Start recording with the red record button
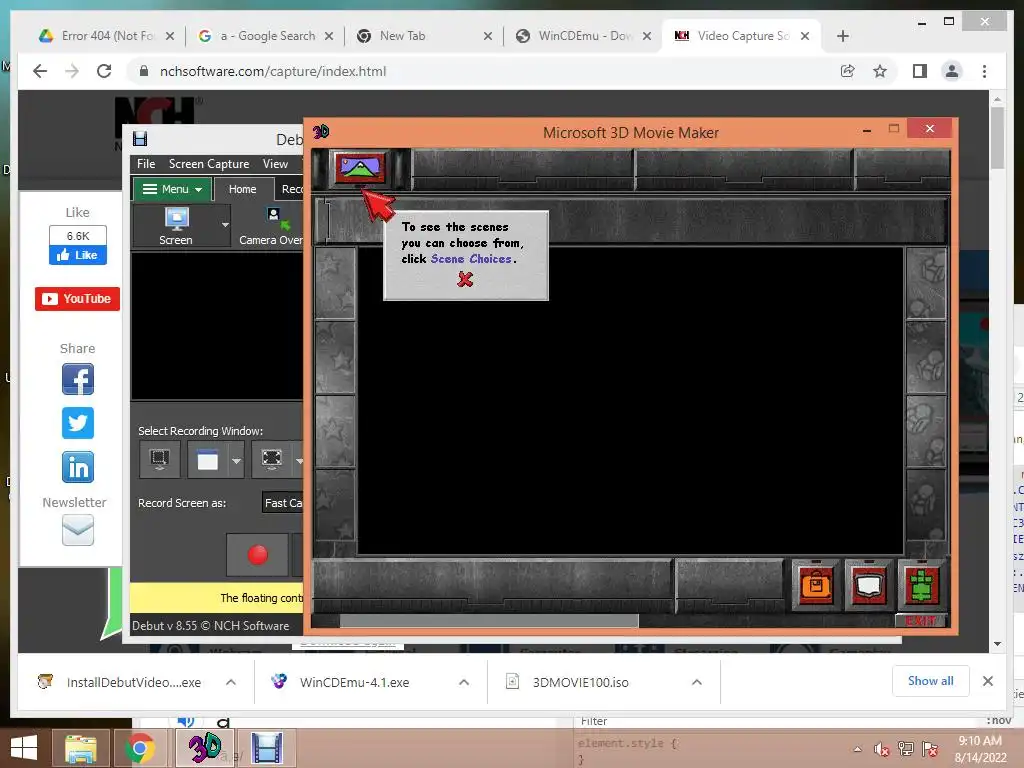The height and width of the screenshot is (768, 1024). 257,554
